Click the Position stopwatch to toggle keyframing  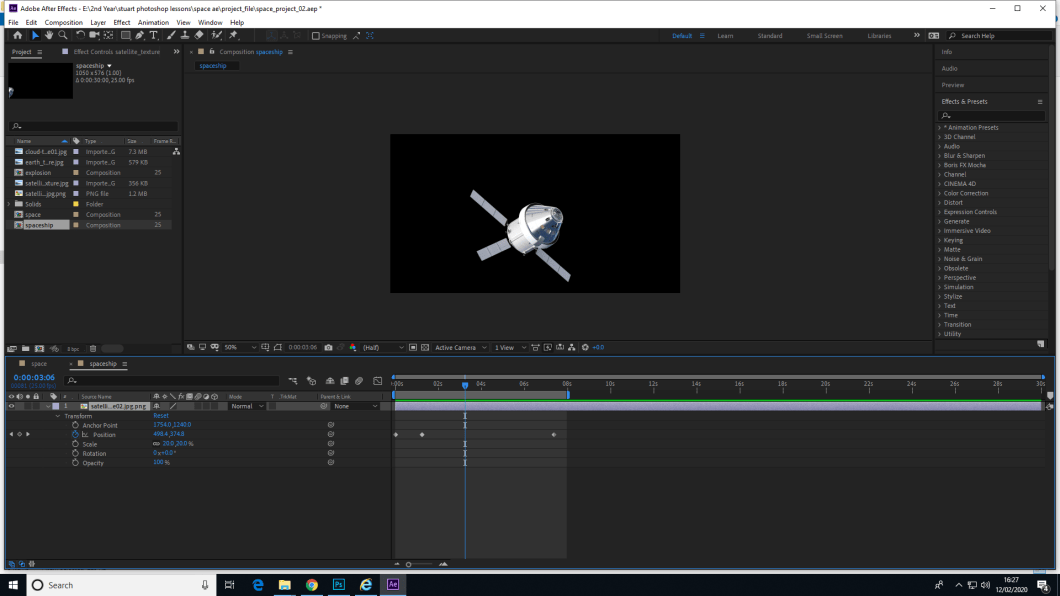click(73, 434)
